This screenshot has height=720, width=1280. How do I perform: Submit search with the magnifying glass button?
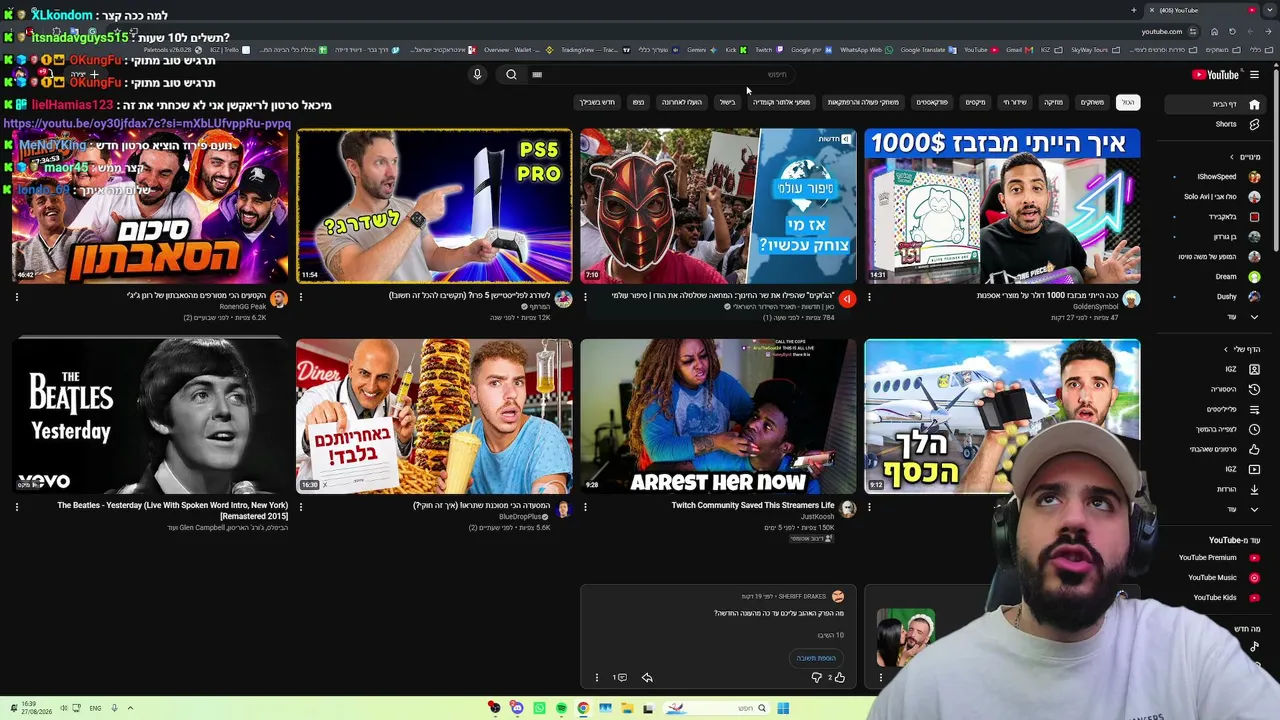[511, 74]
